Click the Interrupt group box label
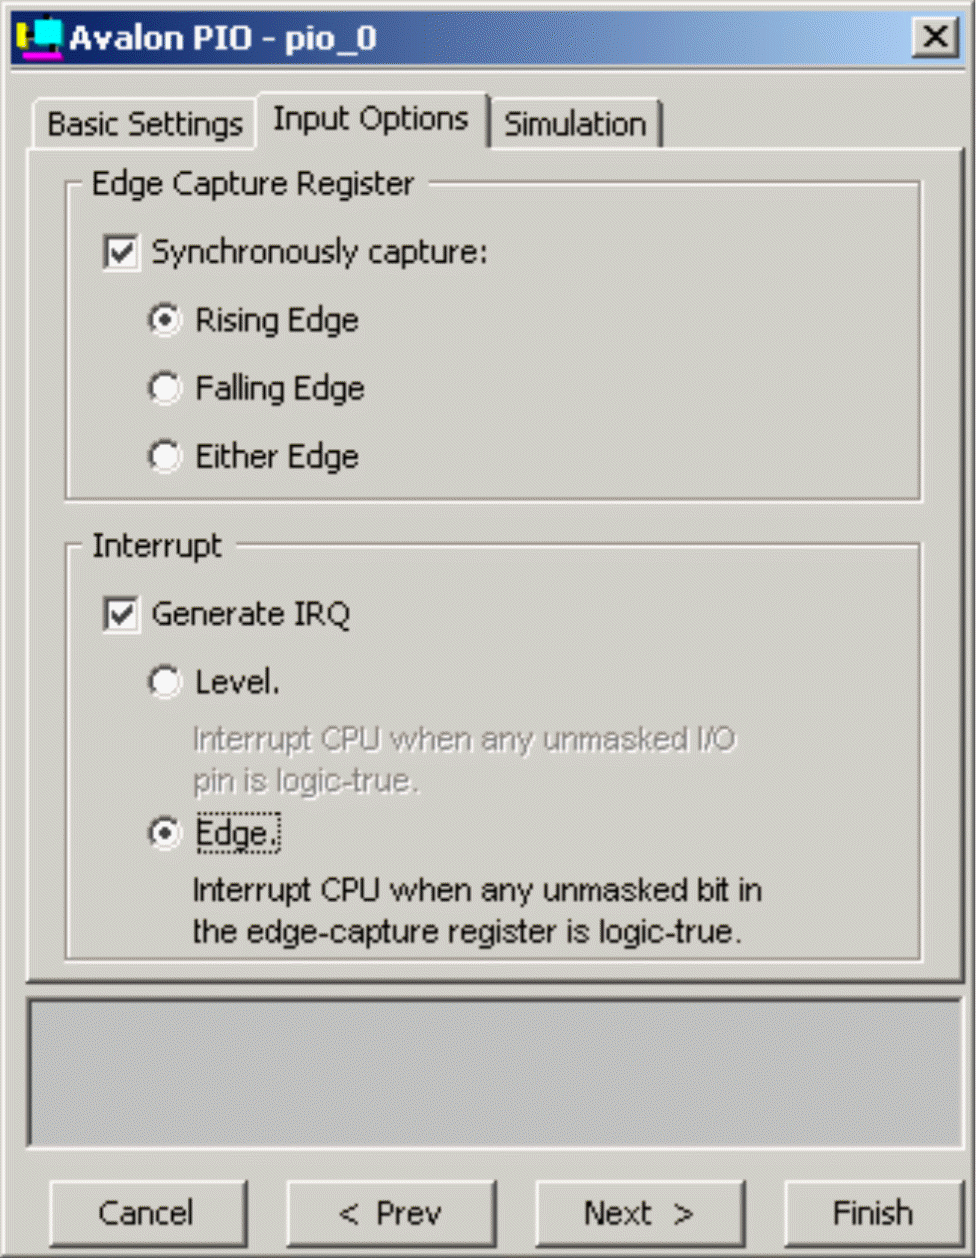 (x=157, y=546)
